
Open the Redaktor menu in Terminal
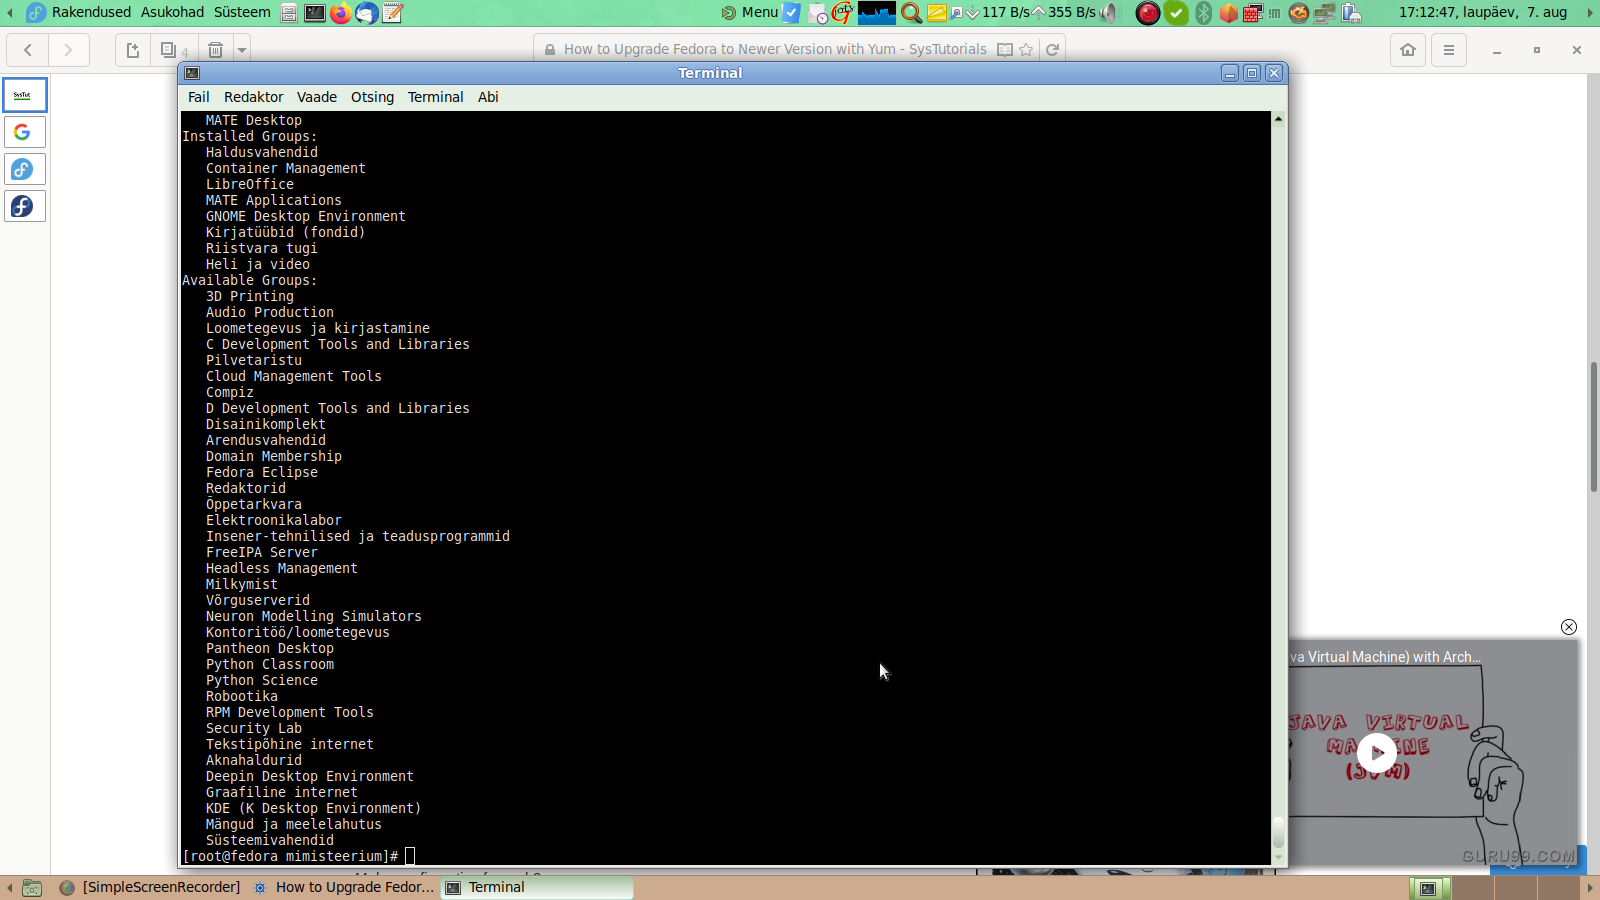point(254,97)
